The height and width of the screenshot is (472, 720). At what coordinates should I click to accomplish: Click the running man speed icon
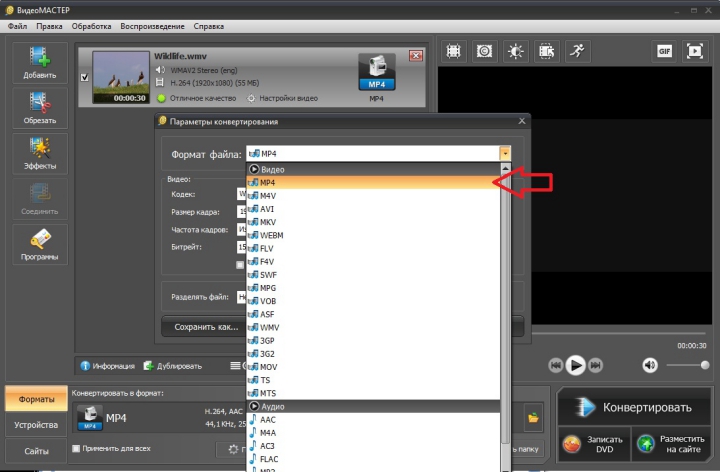tap(578, 51)
